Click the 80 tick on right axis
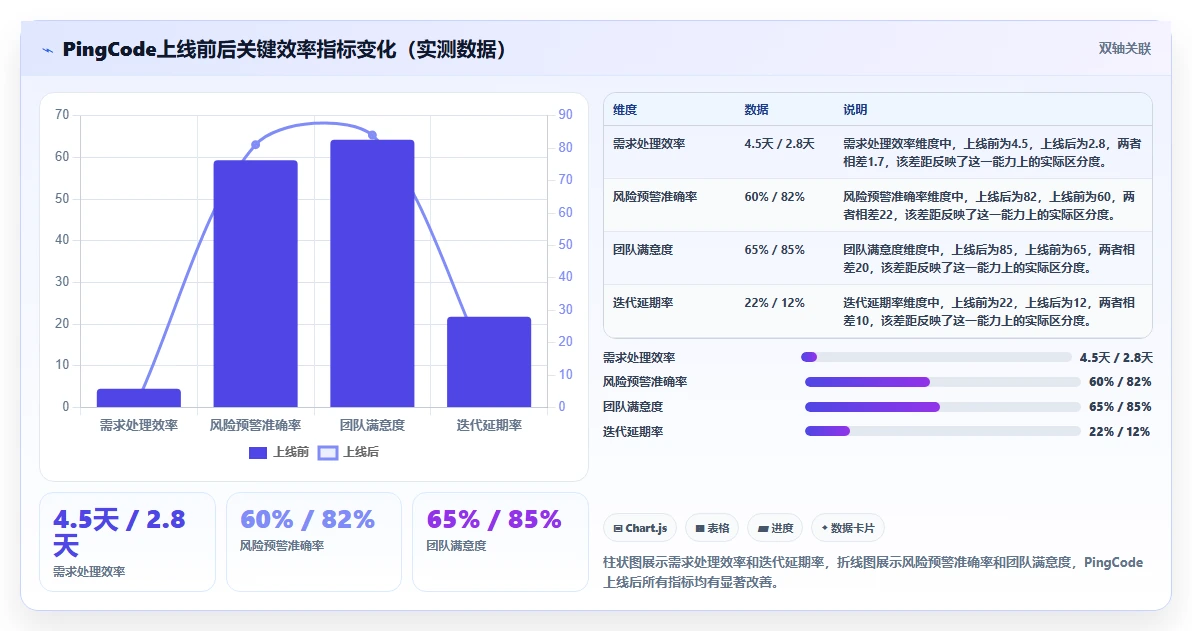This screenshot has width=1192, height=631. (x=566, y=147)
